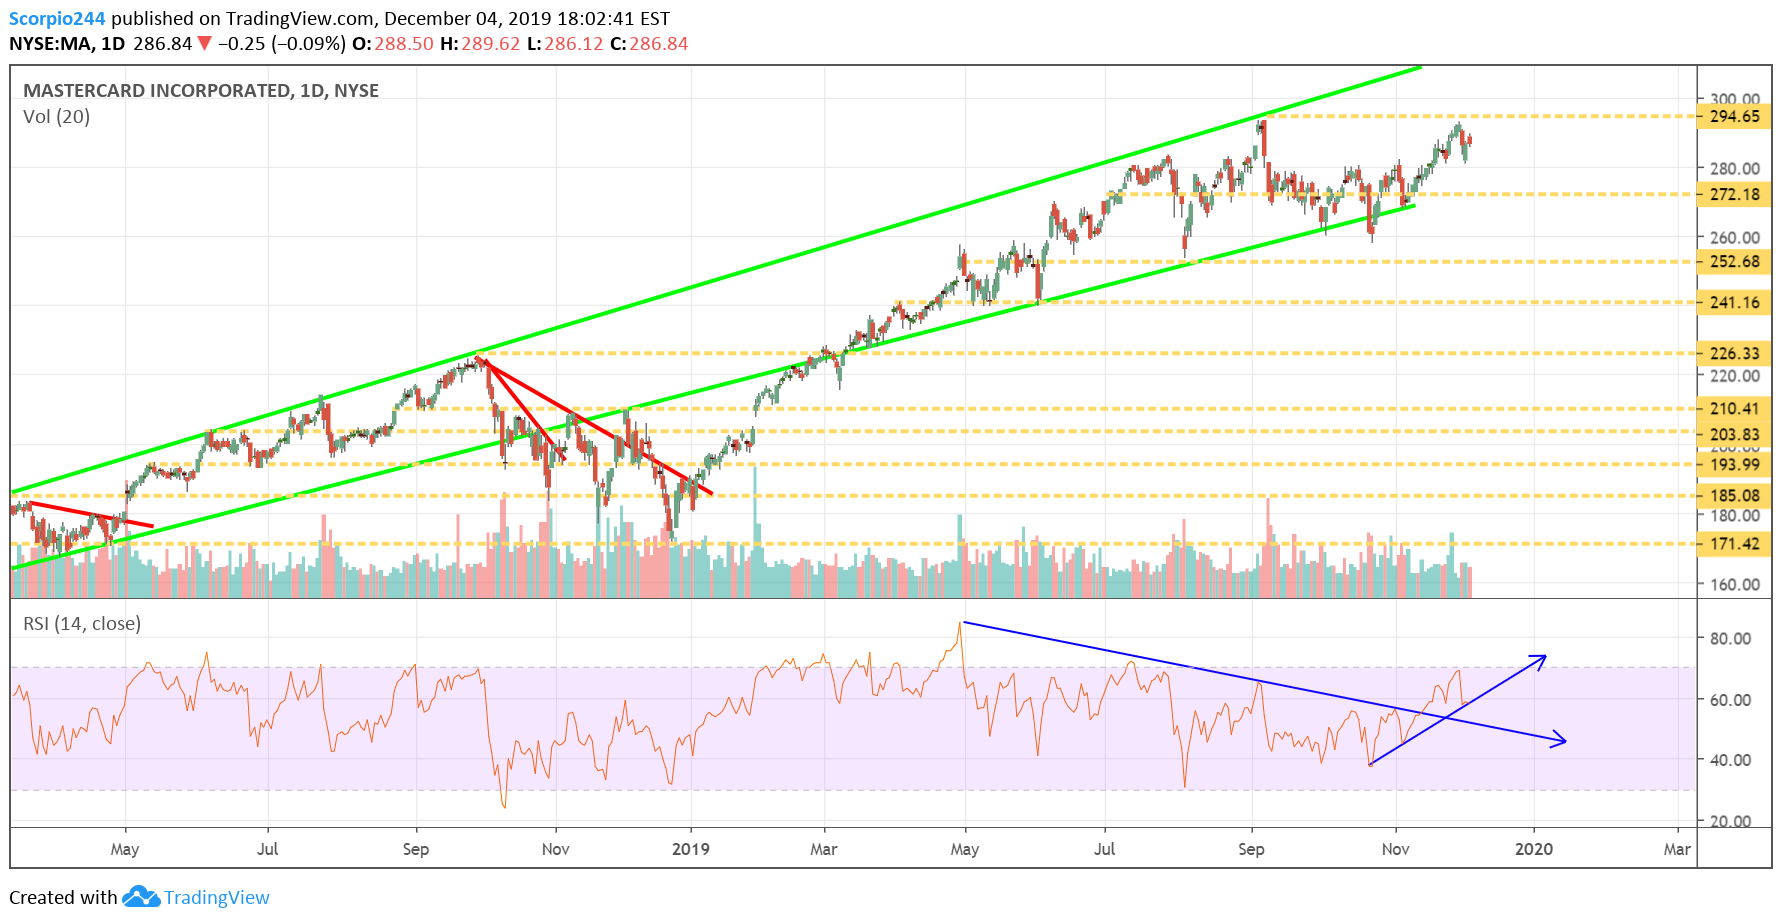Click the Low value 286.12

pyautogui.click(x=574, y=43)
